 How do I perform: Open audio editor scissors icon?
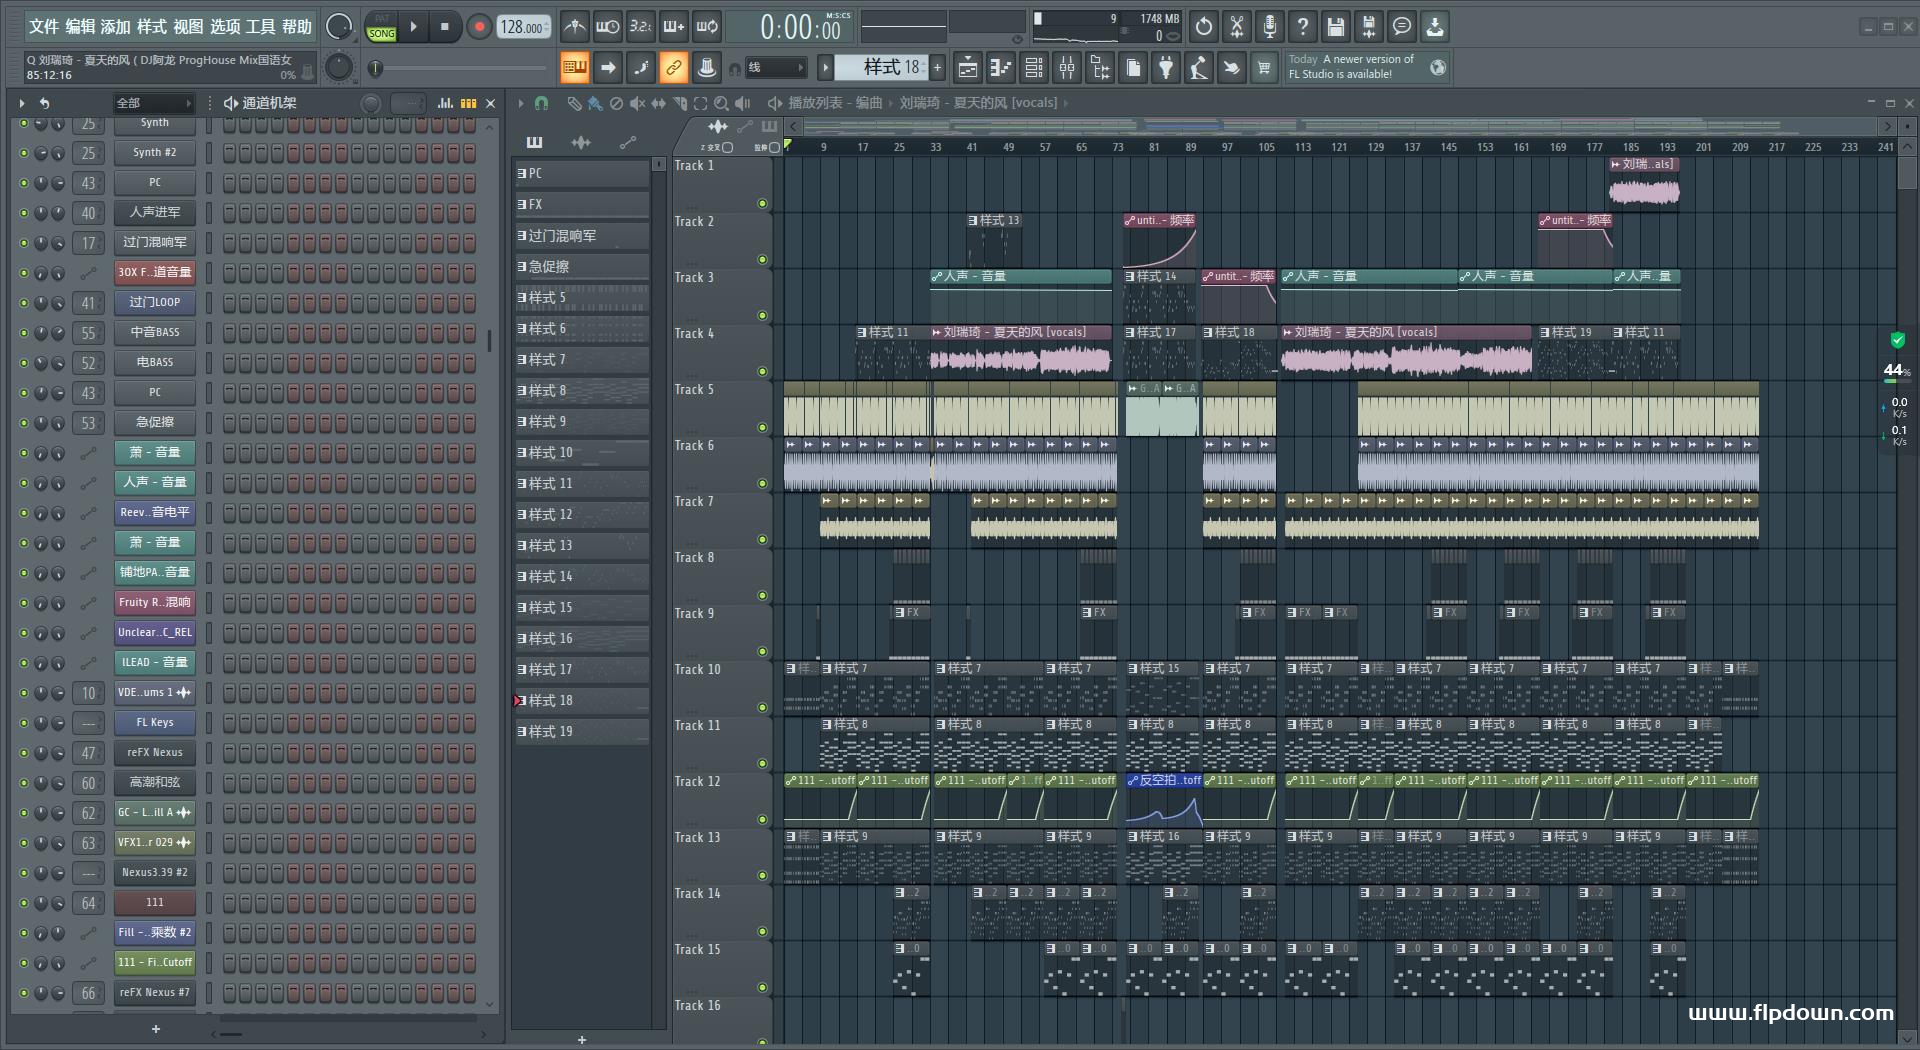click(1237, 27)
